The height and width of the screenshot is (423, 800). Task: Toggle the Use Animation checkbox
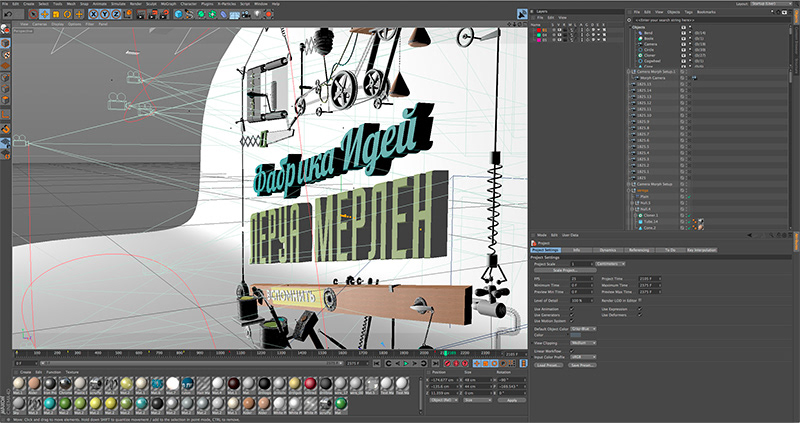tap(571, 309)
